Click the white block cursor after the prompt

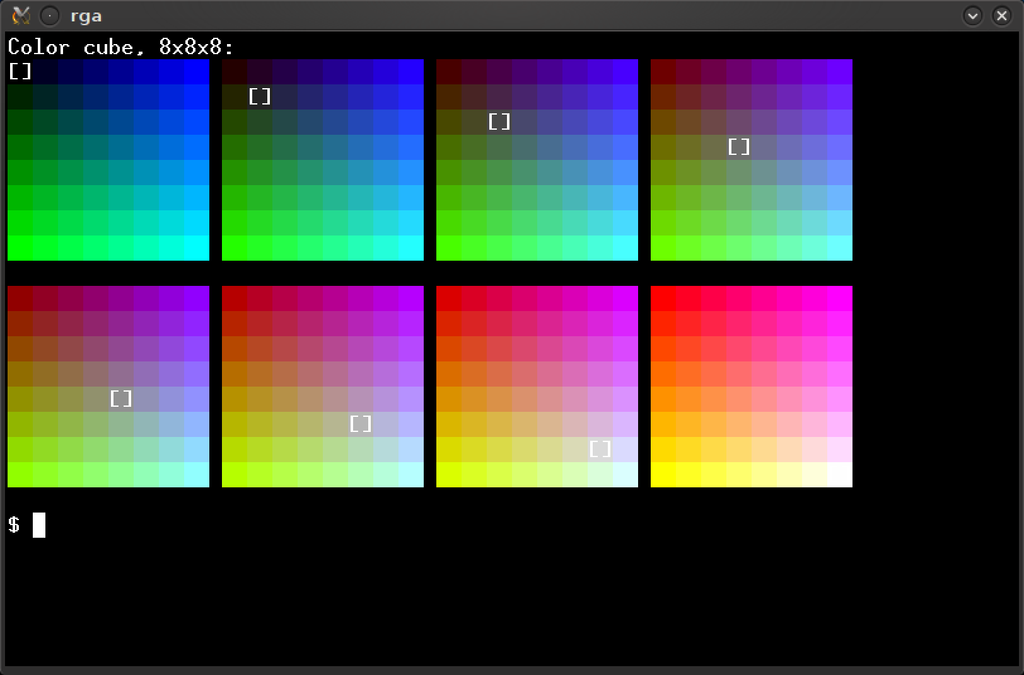coord(39,525)
